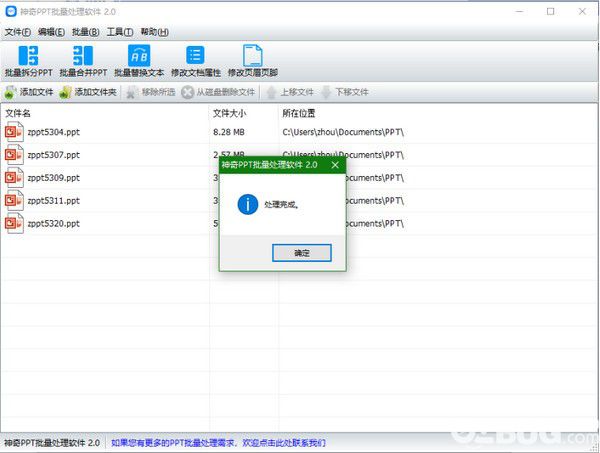Click 上移文件 toolbar button

coord(290,92)
